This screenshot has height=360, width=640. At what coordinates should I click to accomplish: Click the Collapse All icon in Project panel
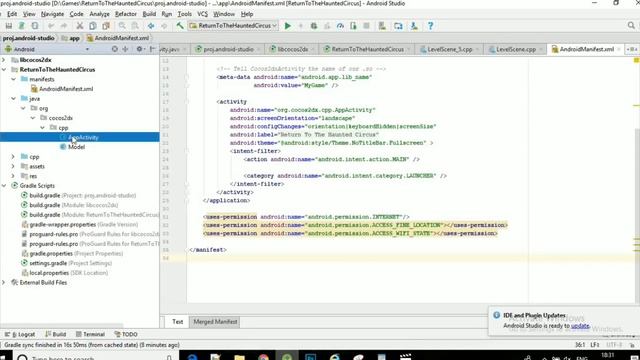pos(125,49)
